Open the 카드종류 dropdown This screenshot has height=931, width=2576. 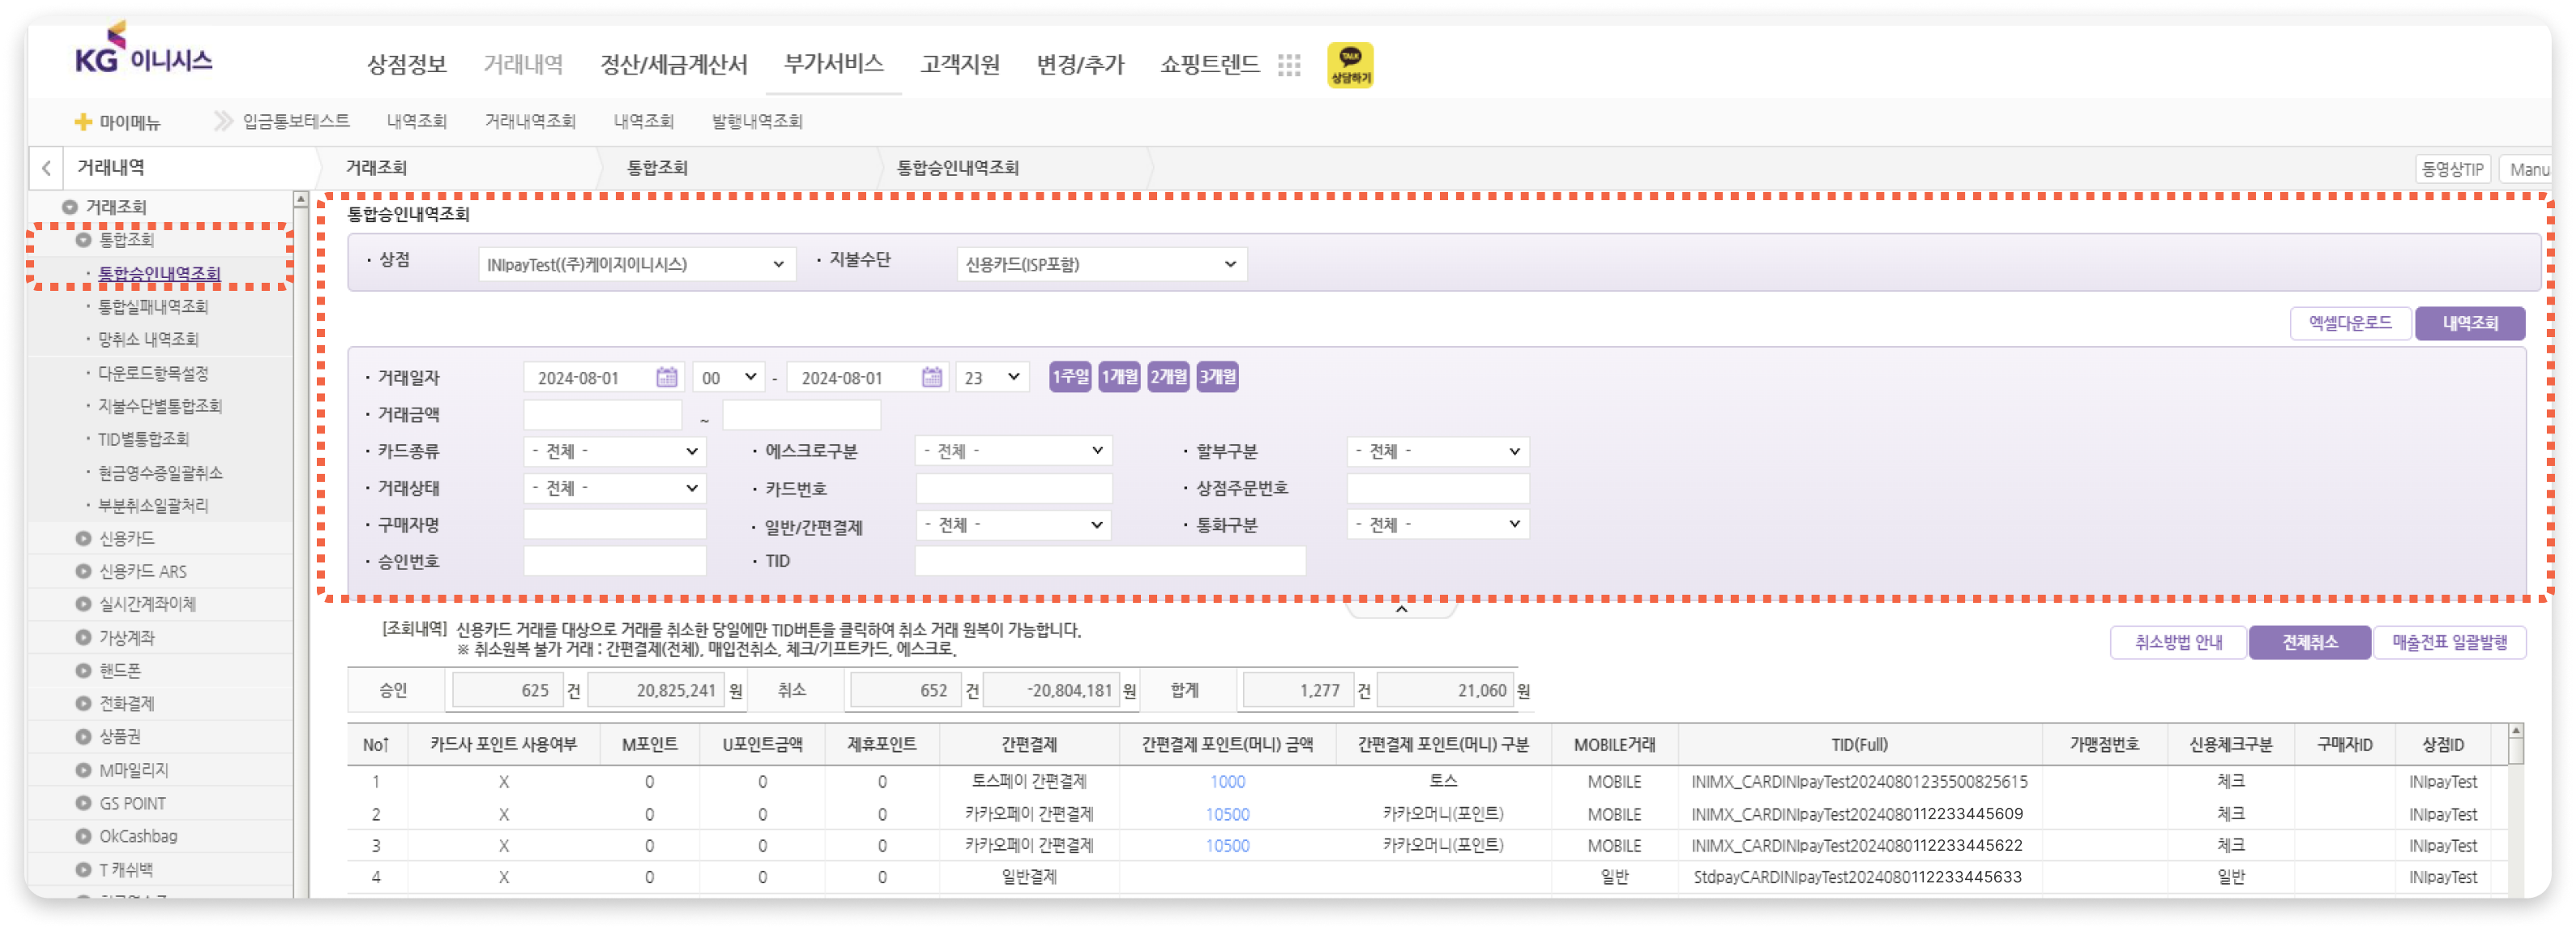tap(614, 451)
